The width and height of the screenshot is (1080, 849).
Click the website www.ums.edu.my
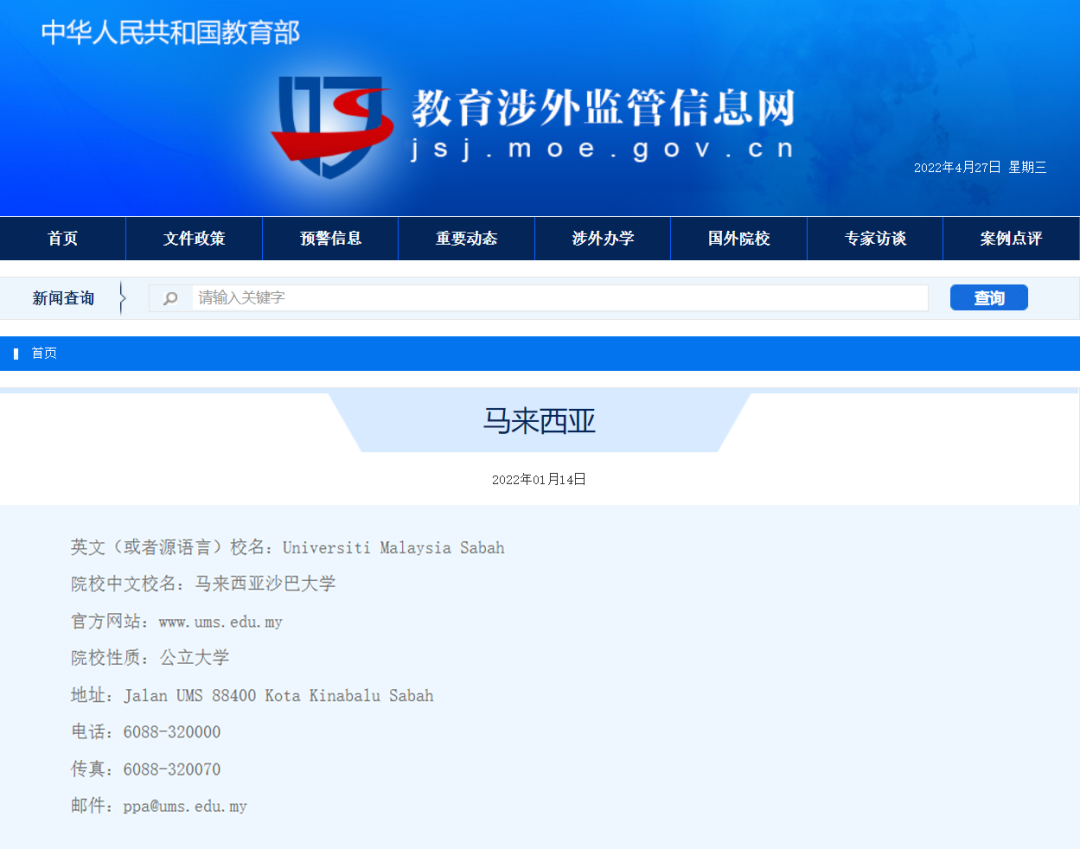click(220, 622)
